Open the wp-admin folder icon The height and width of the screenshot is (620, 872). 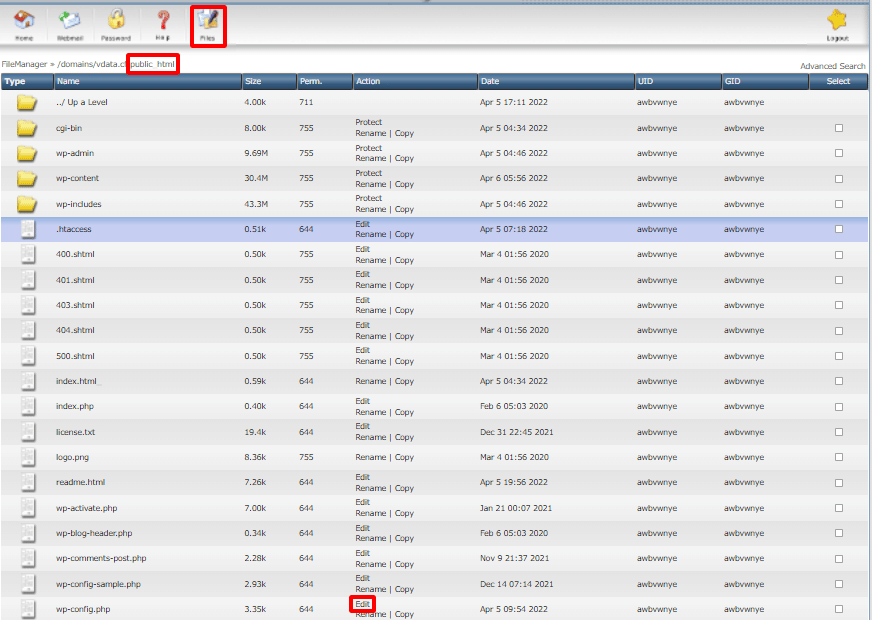pyautogui.click(x=27, y=153)
